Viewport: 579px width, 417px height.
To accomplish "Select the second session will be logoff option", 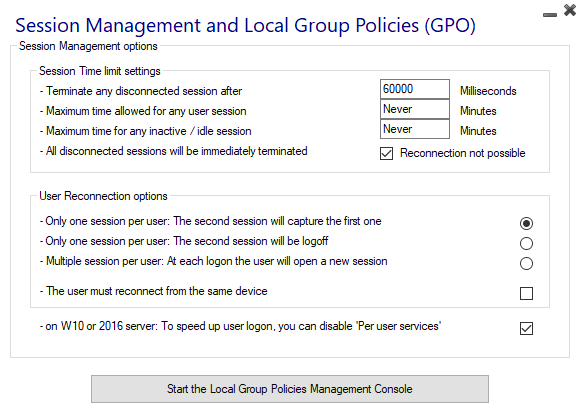I will click(x=526, y=243).
